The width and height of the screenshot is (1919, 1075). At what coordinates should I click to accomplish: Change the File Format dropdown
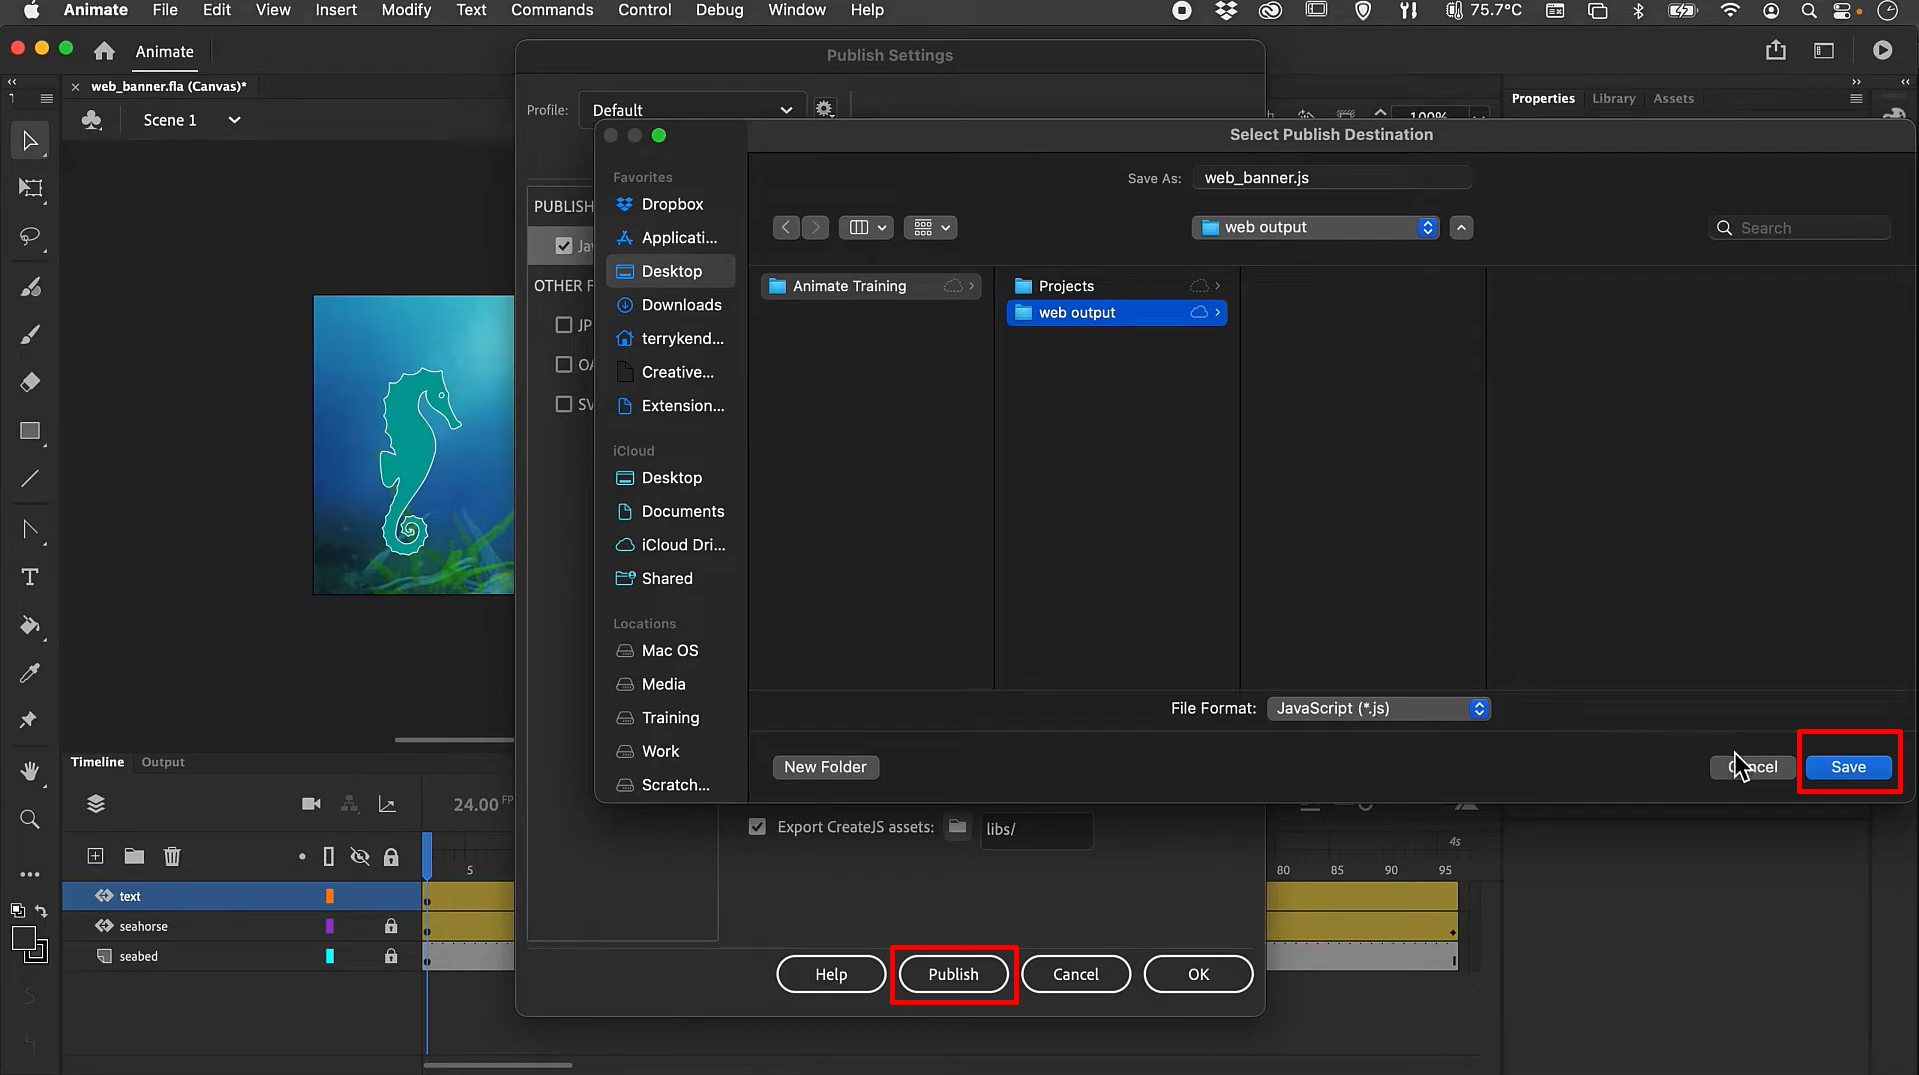1378,708
